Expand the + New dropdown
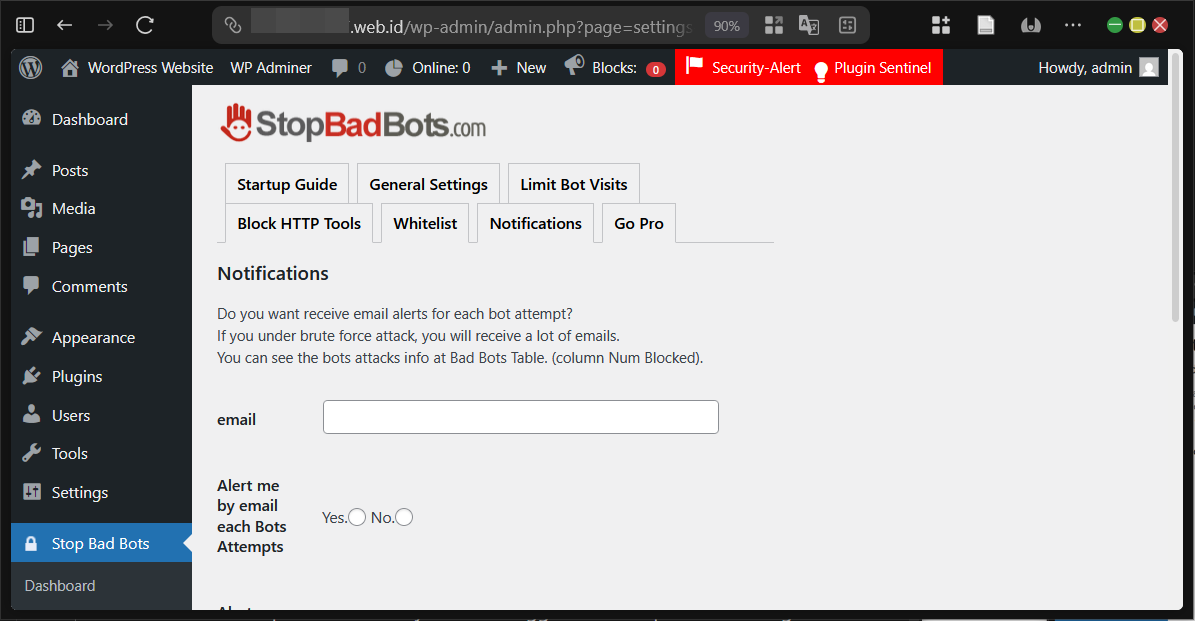Screen dimensions: 1195x621 point(518,67)
